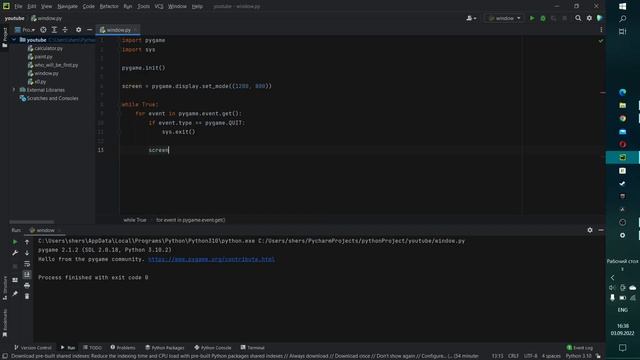Toggle scroll to end in the Run console
The height and width of the screenshot is (360, 640).
click(x=27, y=274)
